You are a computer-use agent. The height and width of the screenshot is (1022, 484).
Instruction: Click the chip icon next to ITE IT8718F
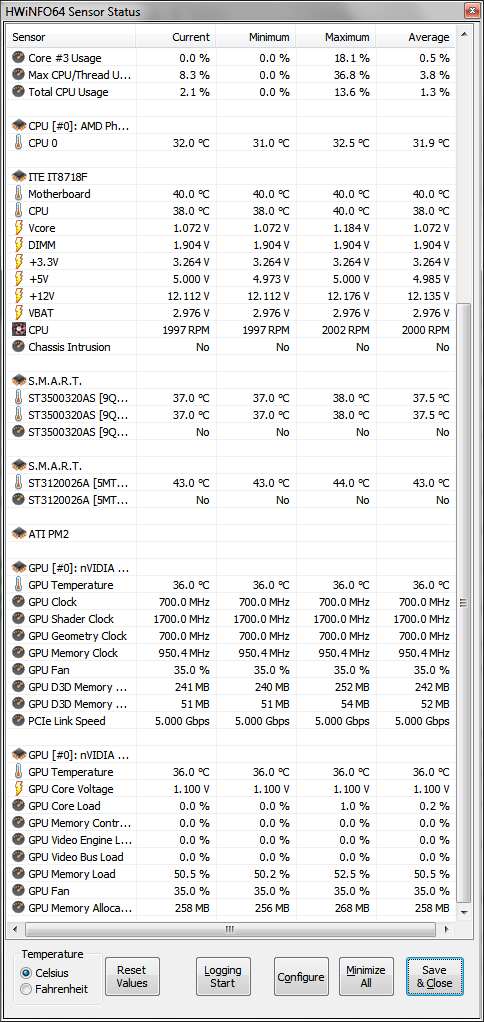(x=18, y=177)
